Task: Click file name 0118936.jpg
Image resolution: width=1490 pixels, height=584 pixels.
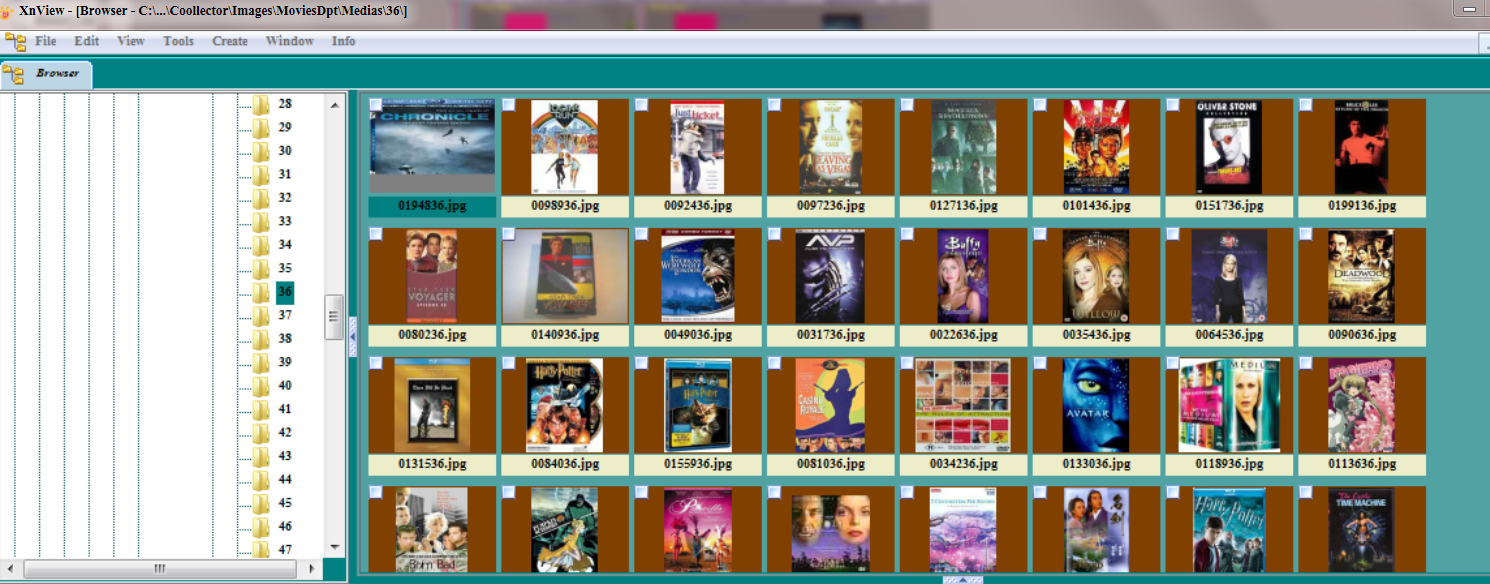Action: pos(1230,464)
